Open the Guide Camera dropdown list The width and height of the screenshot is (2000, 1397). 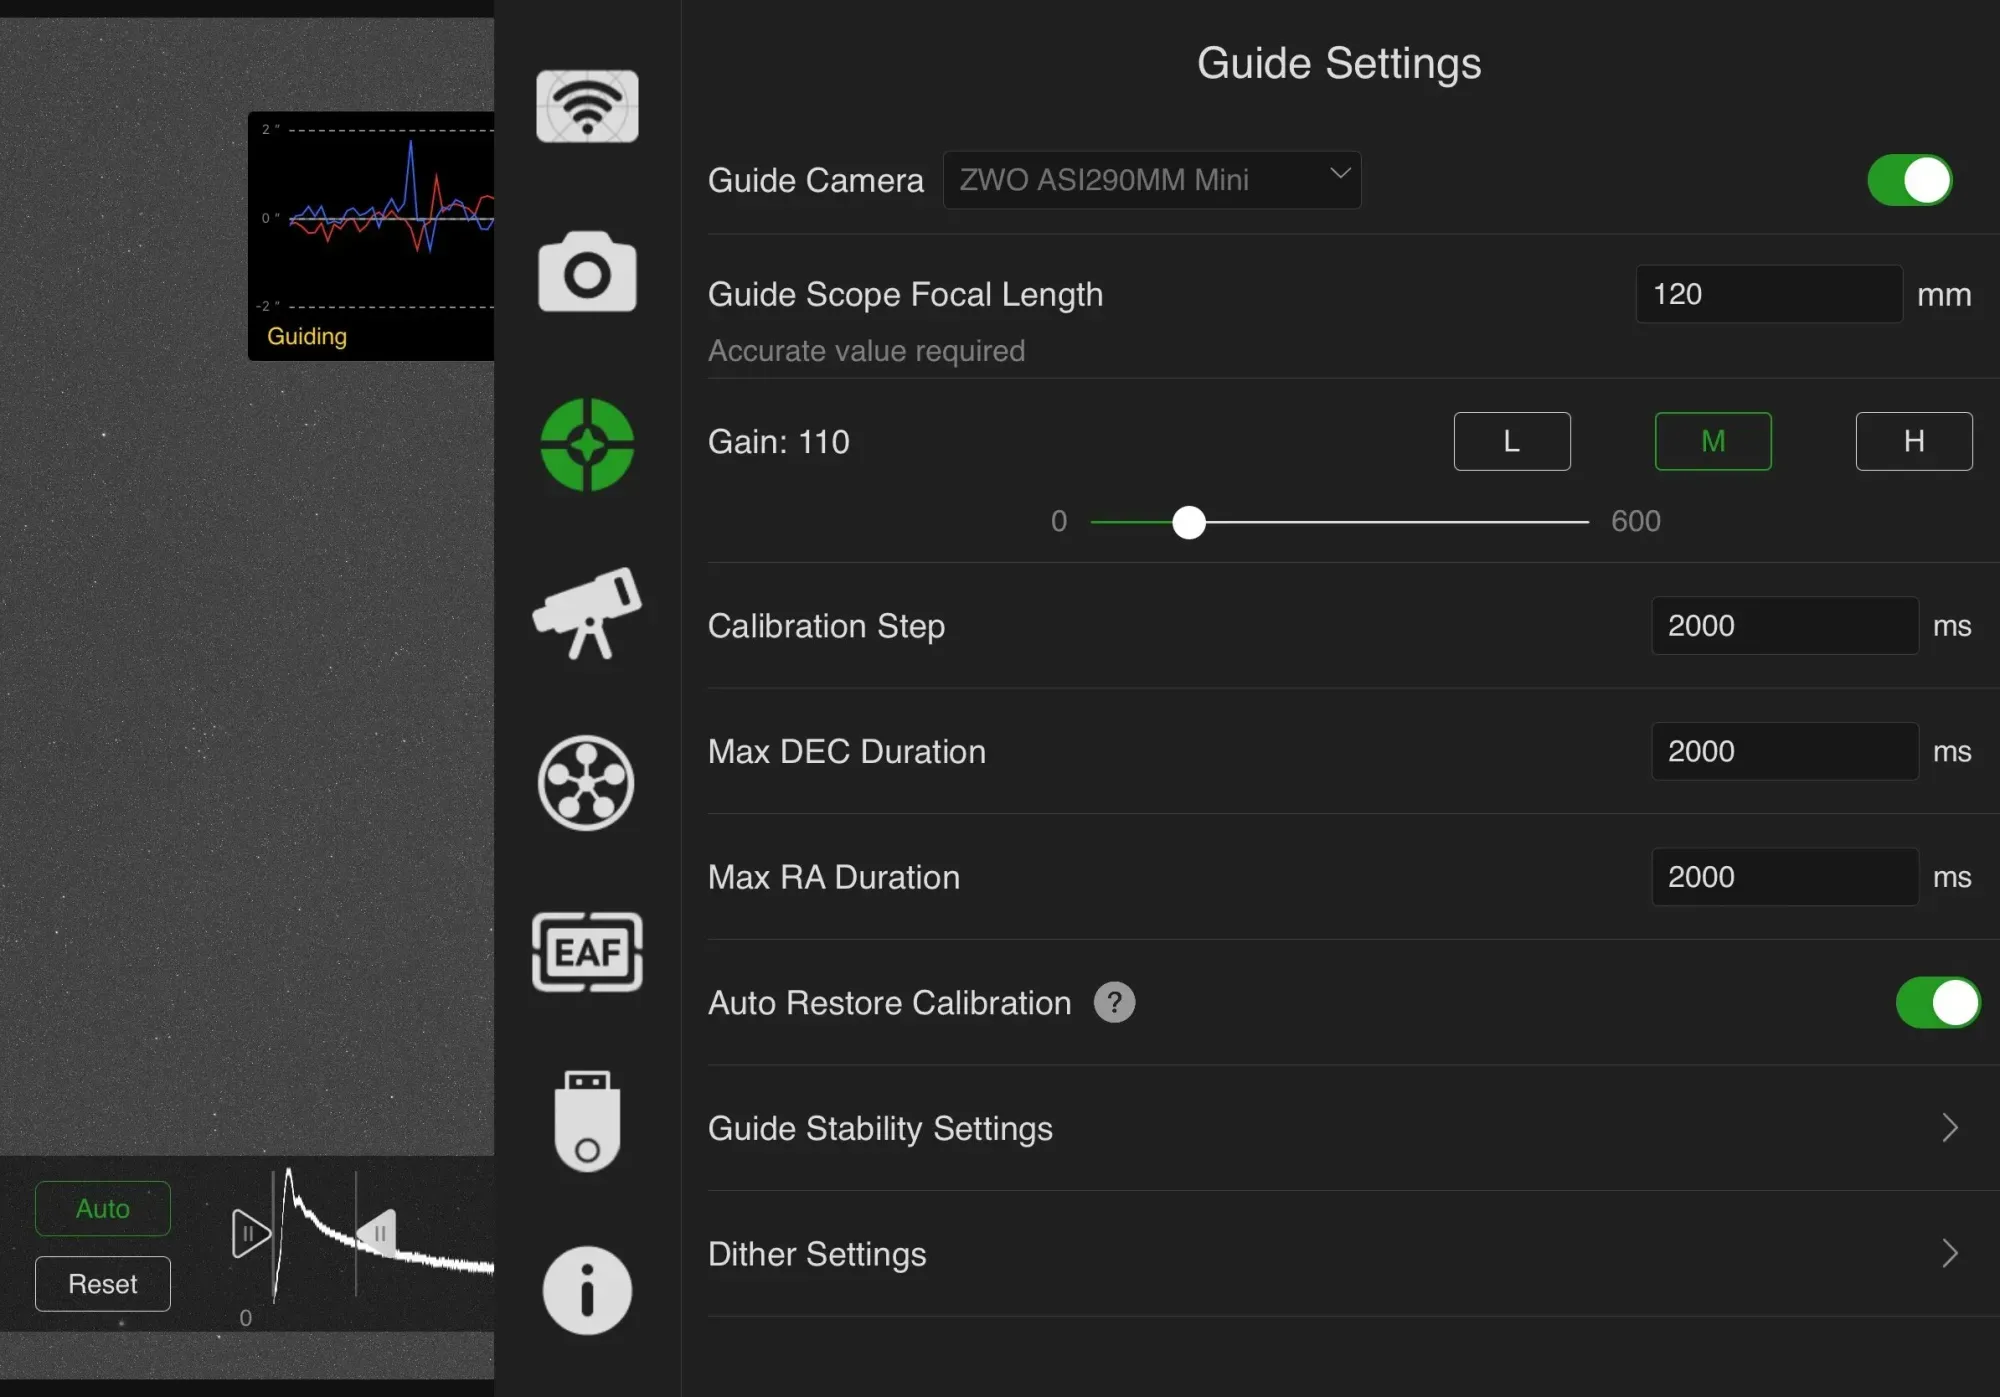coord(1151,180)
